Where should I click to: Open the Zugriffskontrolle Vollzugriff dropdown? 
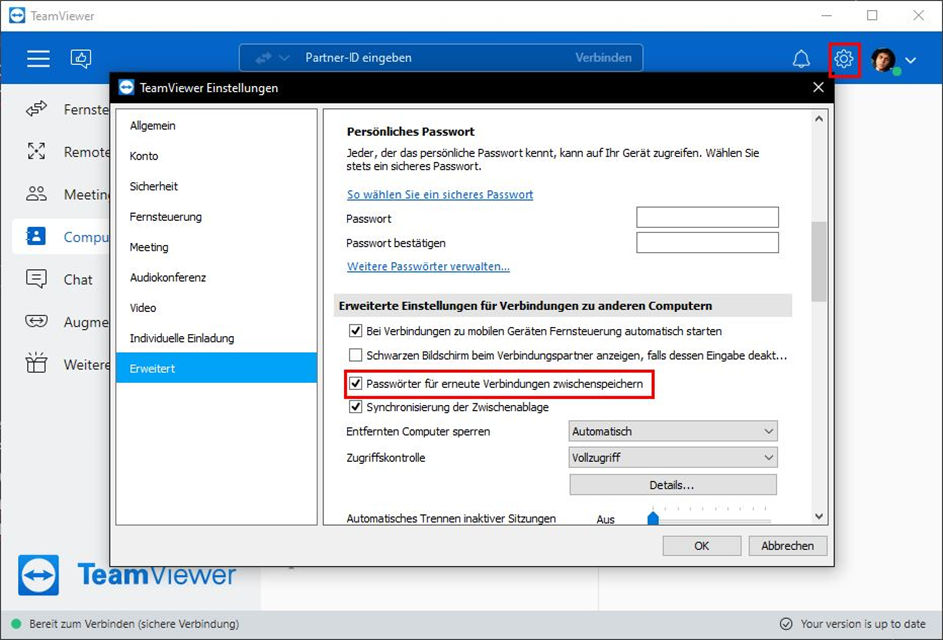pos(673,458)
